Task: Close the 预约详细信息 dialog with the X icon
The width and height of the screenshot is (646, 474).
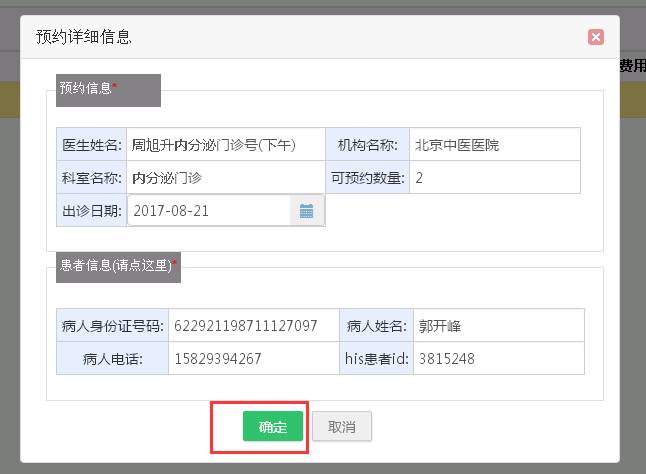Action: (x=596, y=37)
